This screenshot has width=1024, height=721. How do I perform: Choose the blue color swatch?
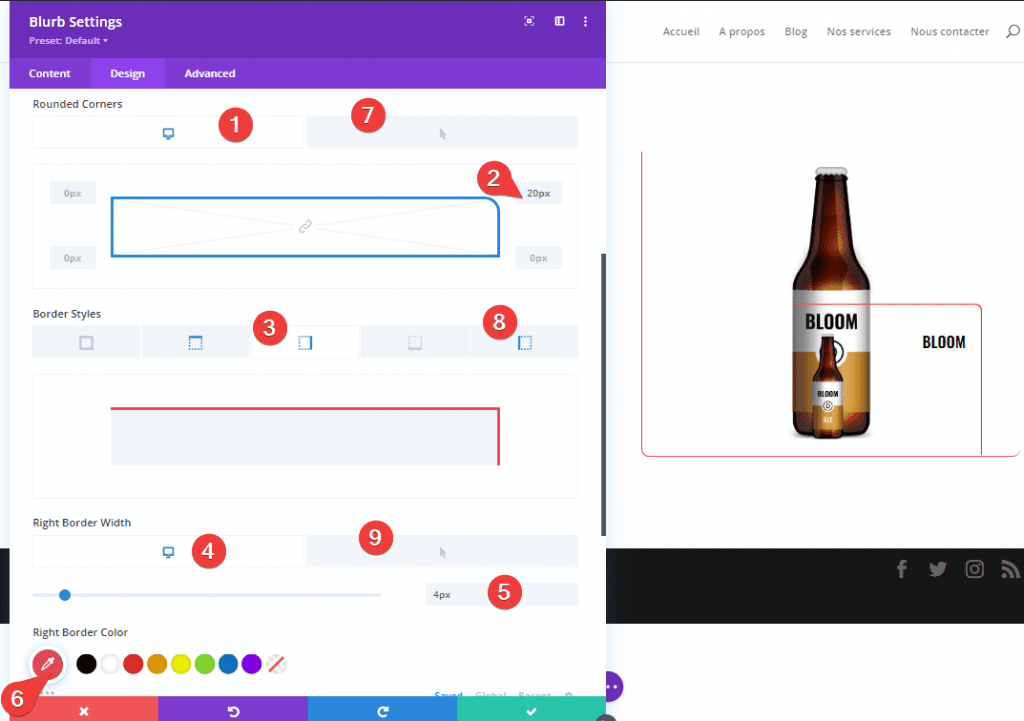click(x=228, y=664)
